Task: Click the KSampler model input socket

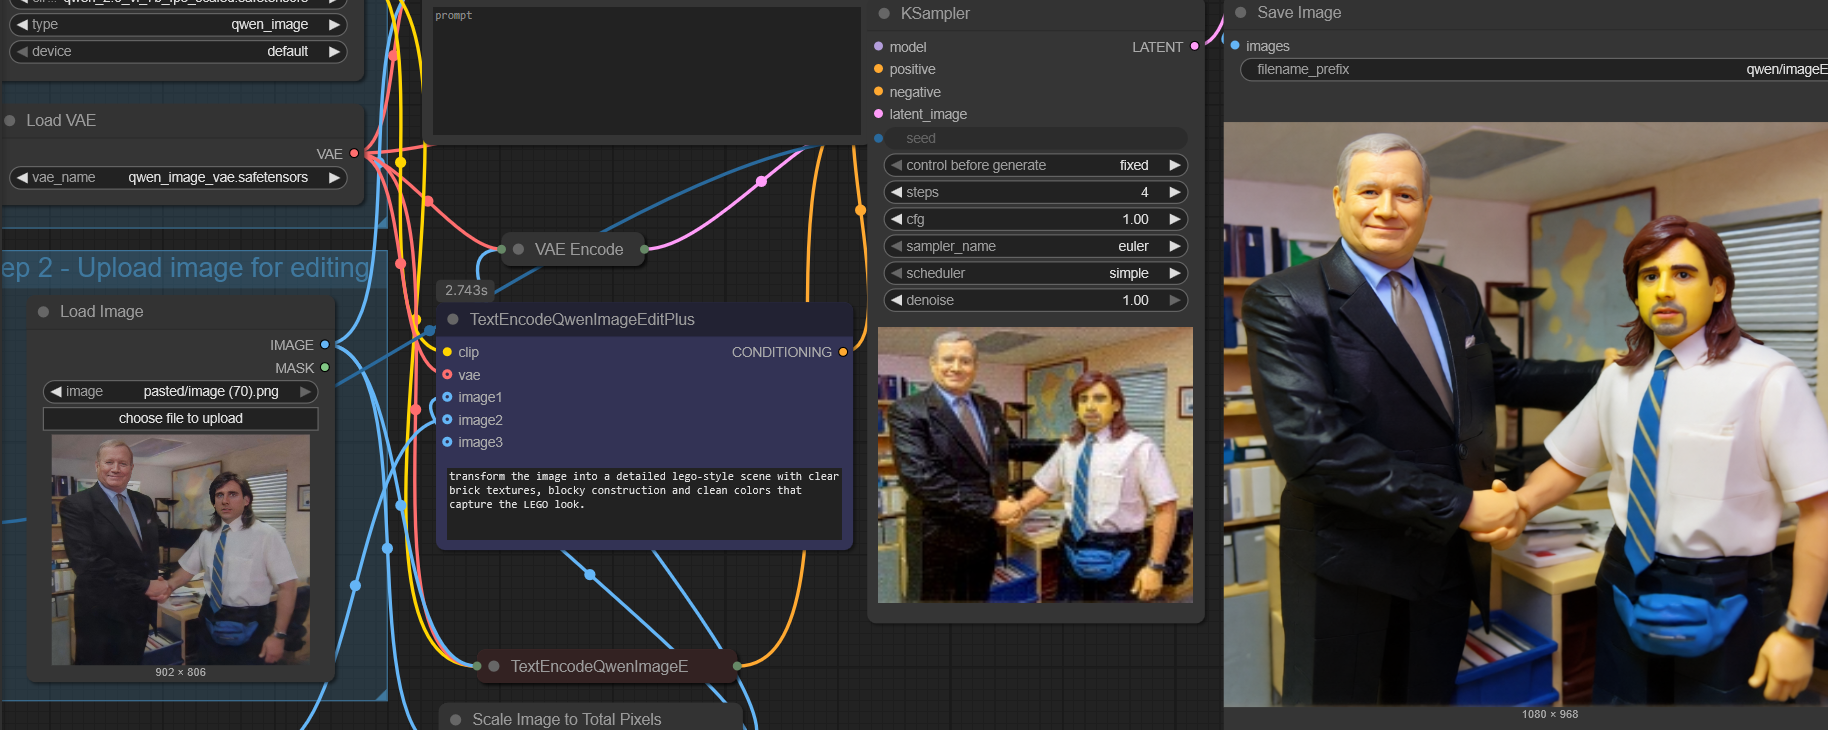Action: [878, 47]
